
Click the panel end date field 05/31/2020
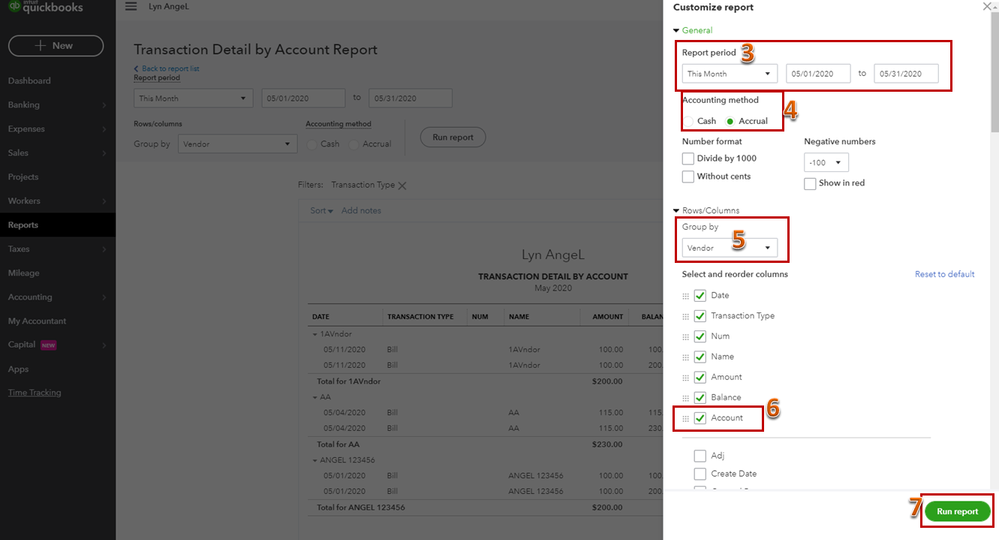tap(906, 74)
